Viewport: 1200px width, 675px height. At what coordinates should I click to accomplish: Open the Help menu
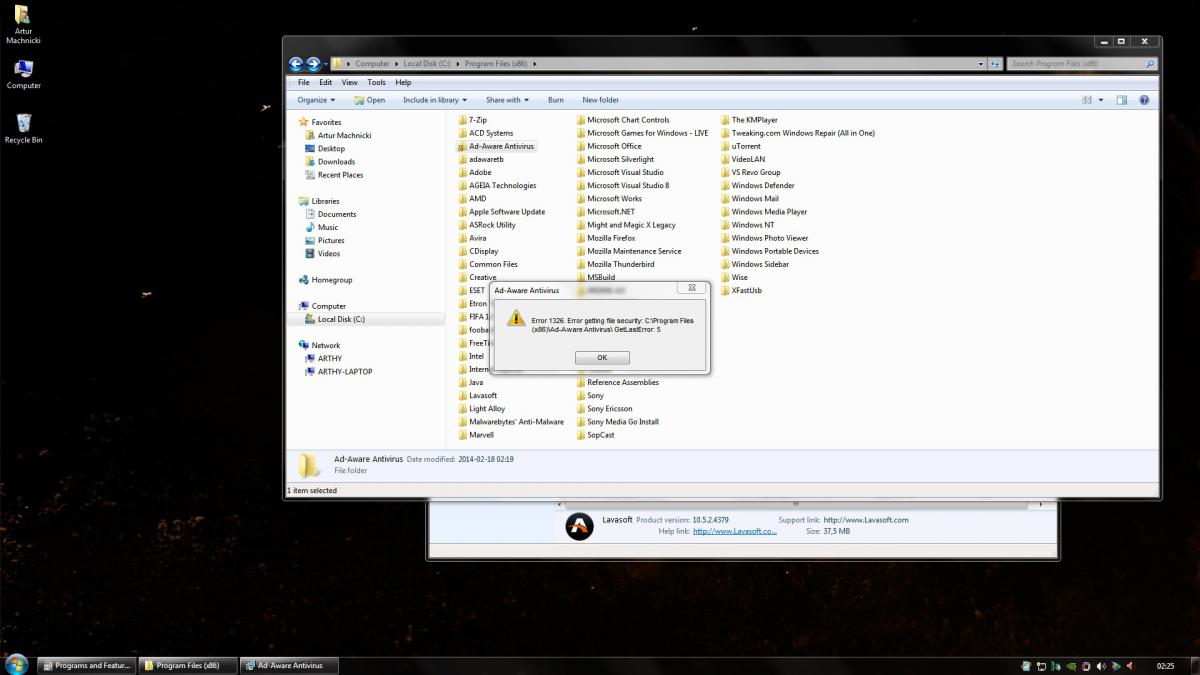(403, 83)
